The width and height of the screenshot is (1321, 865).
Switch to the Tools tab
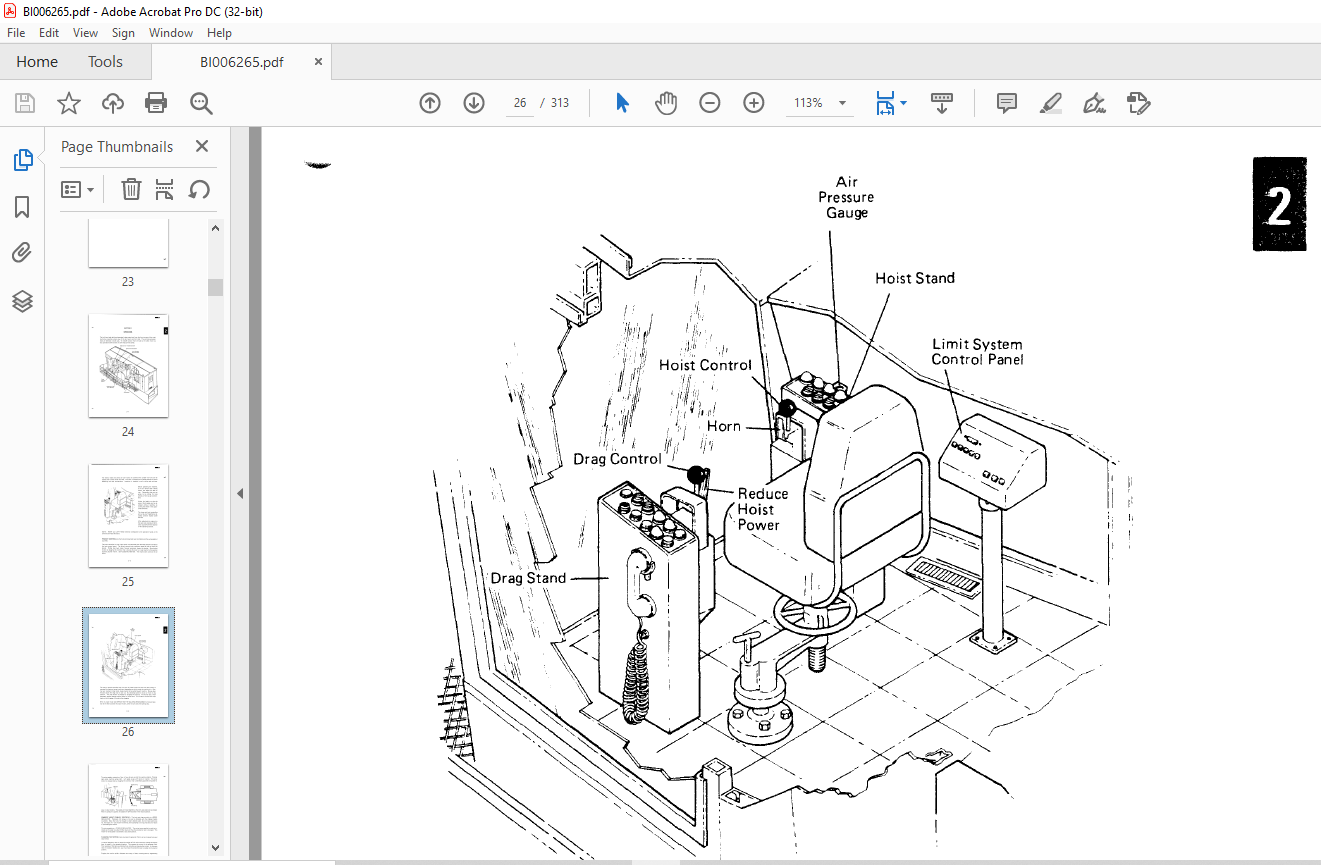(x=105, y=62)
